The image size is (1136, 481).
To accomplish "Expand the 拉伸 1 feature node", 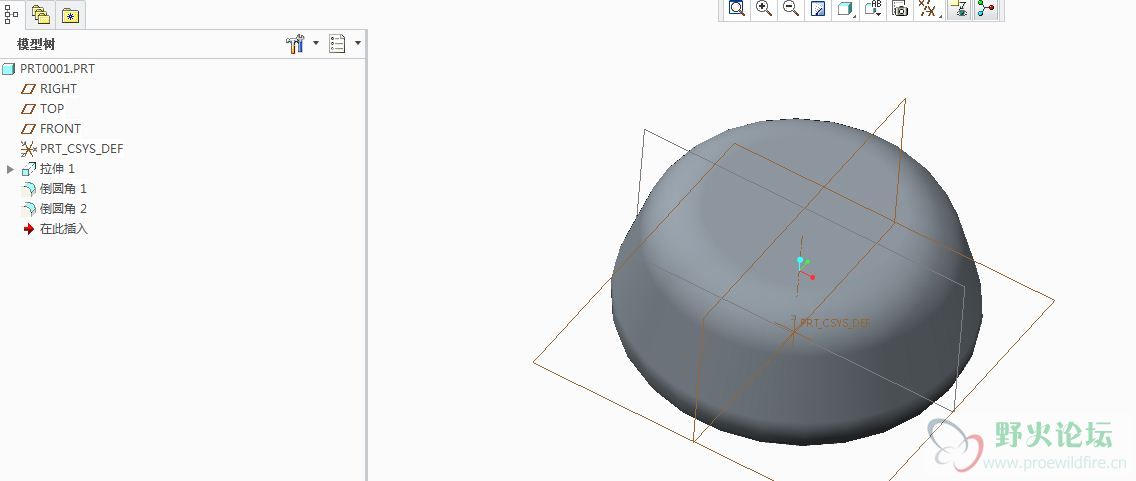I will coord(10,169).
